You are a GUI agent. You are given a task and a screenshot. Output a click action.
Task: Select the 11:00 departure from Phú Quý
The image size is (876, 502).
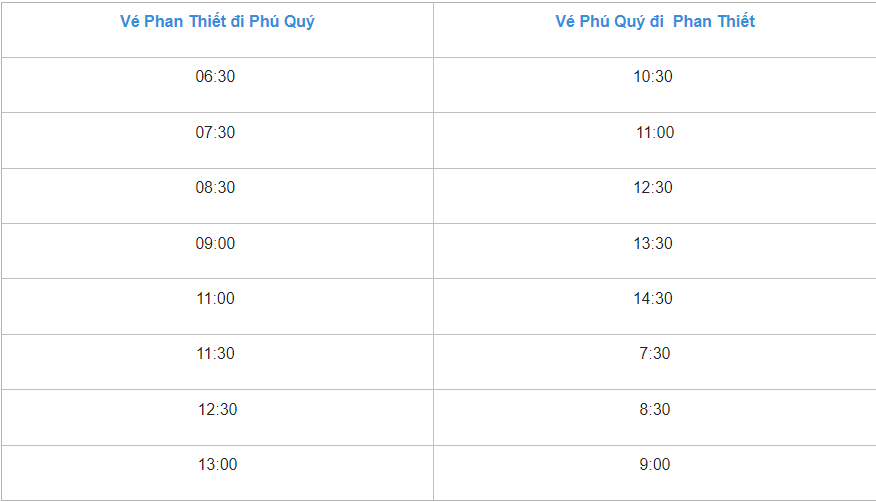[655, 132]
